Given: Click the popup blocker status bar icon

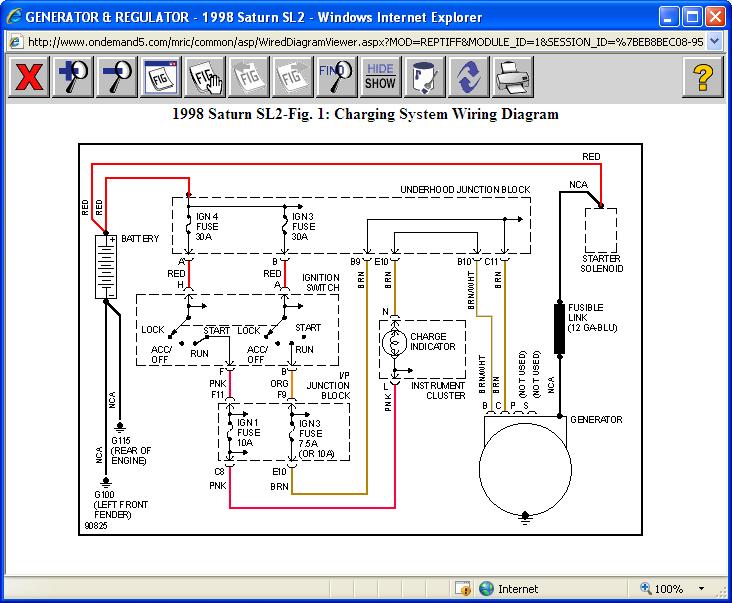Looking at the screenshot, I should [x=462, y=589].
